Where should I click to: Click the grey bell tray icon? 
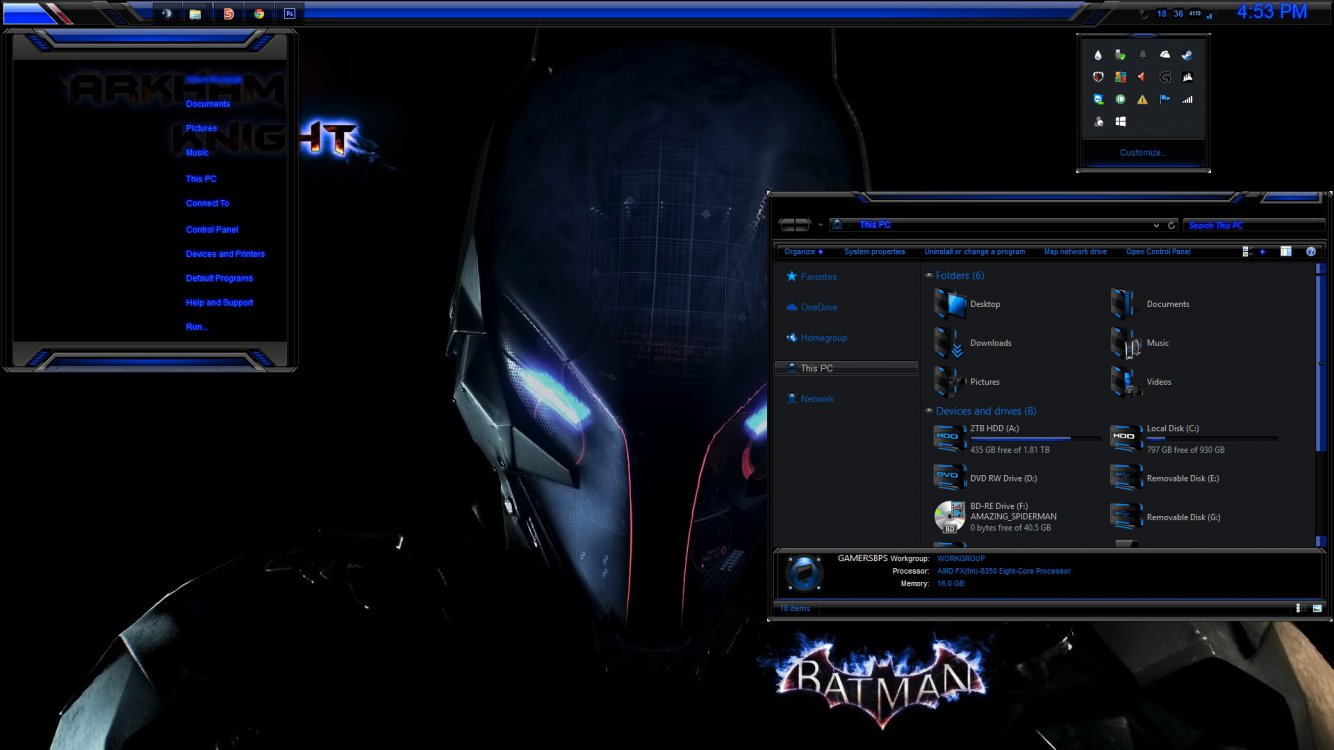point(1142,55)
